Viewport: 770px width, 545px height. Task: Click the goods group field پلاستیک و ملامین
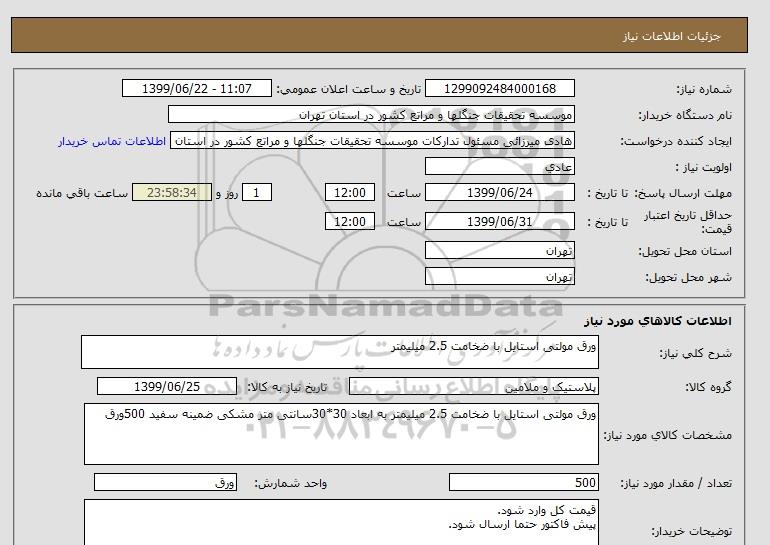pyautogui.click(x=473, y=386)
